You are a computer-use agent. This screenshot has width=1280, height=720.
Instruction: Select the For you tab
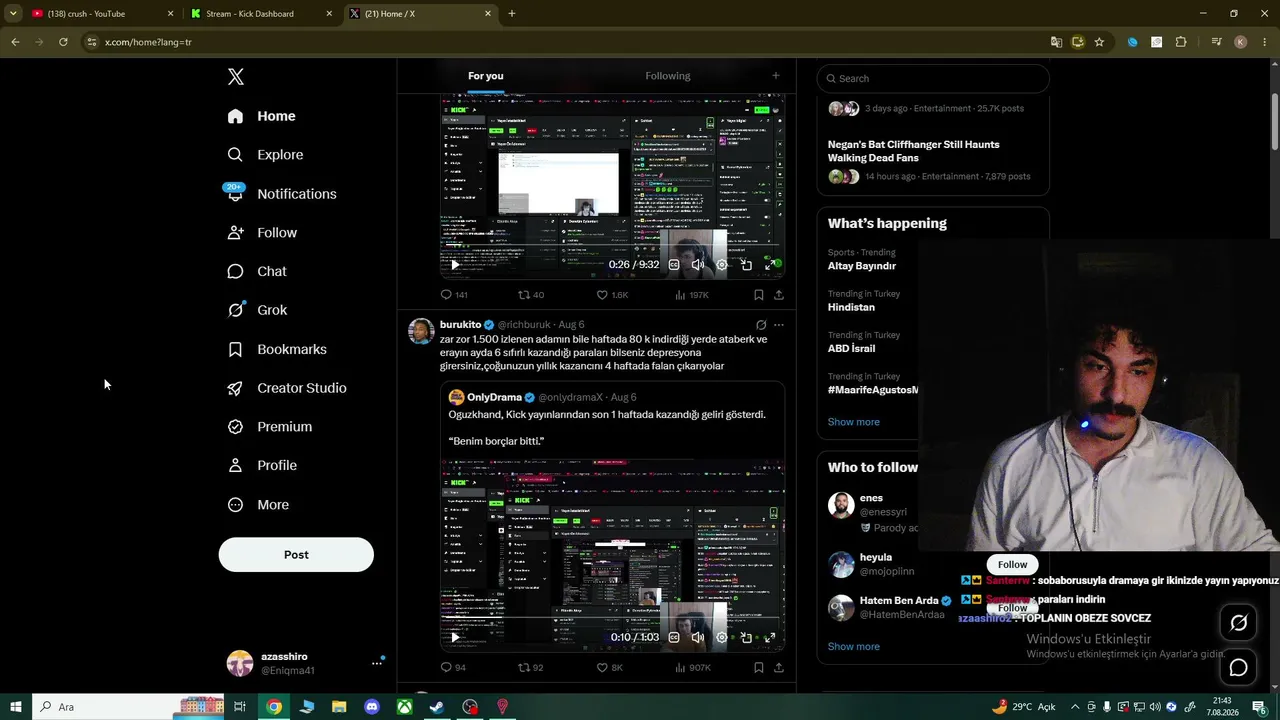[x=486, y=76]
